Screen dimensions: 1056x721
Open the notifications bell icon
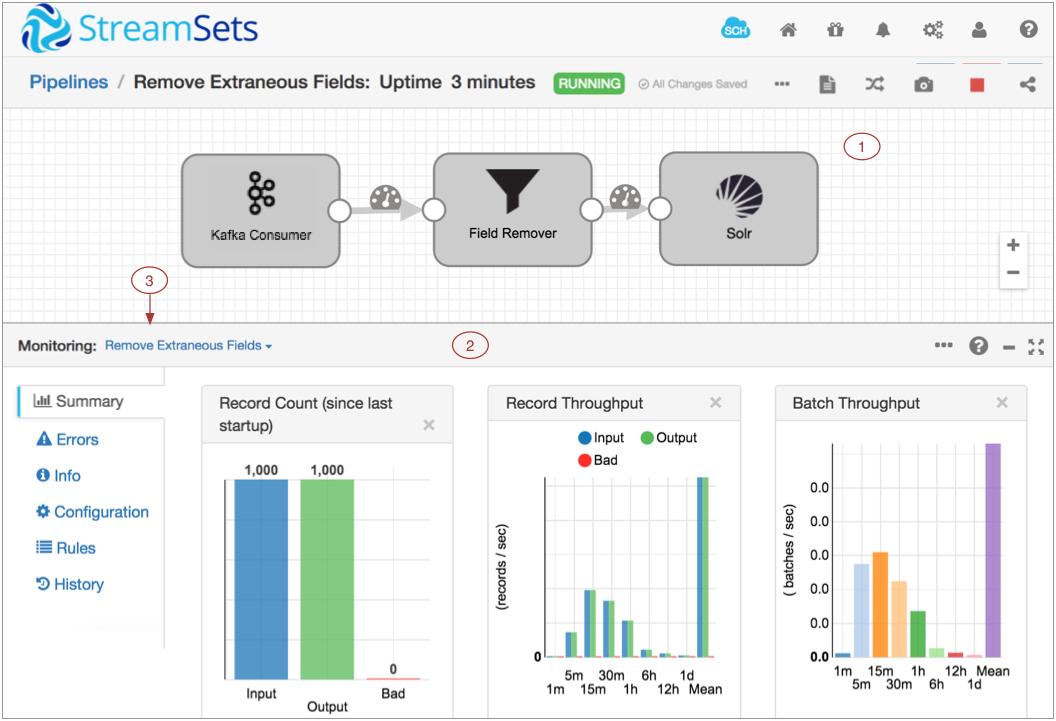882,30
